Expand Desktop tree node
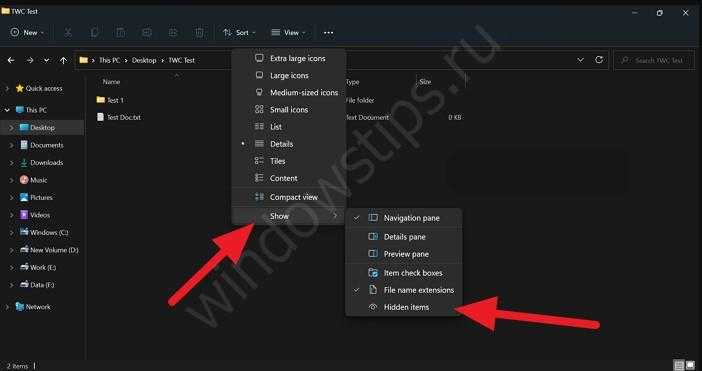This screenshot has height=371, width=702. 11,128
